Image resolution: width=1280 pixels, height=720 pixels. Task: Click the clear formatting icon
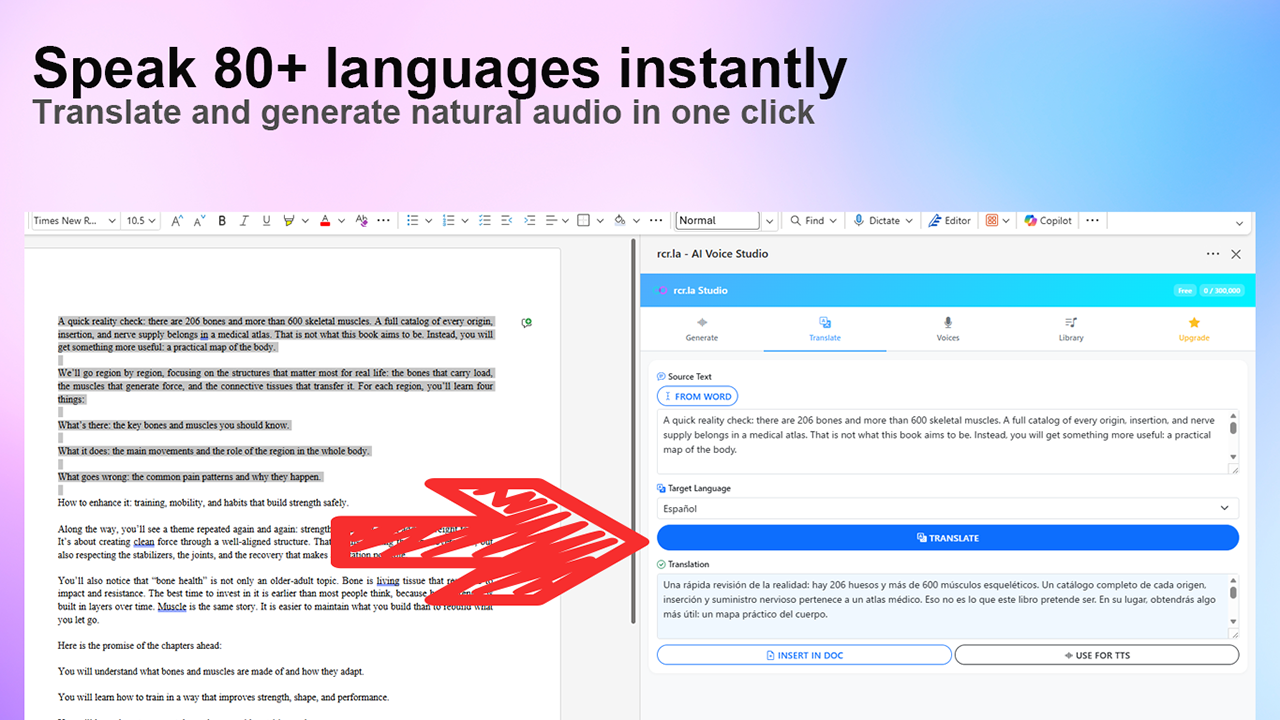point(361,221)
